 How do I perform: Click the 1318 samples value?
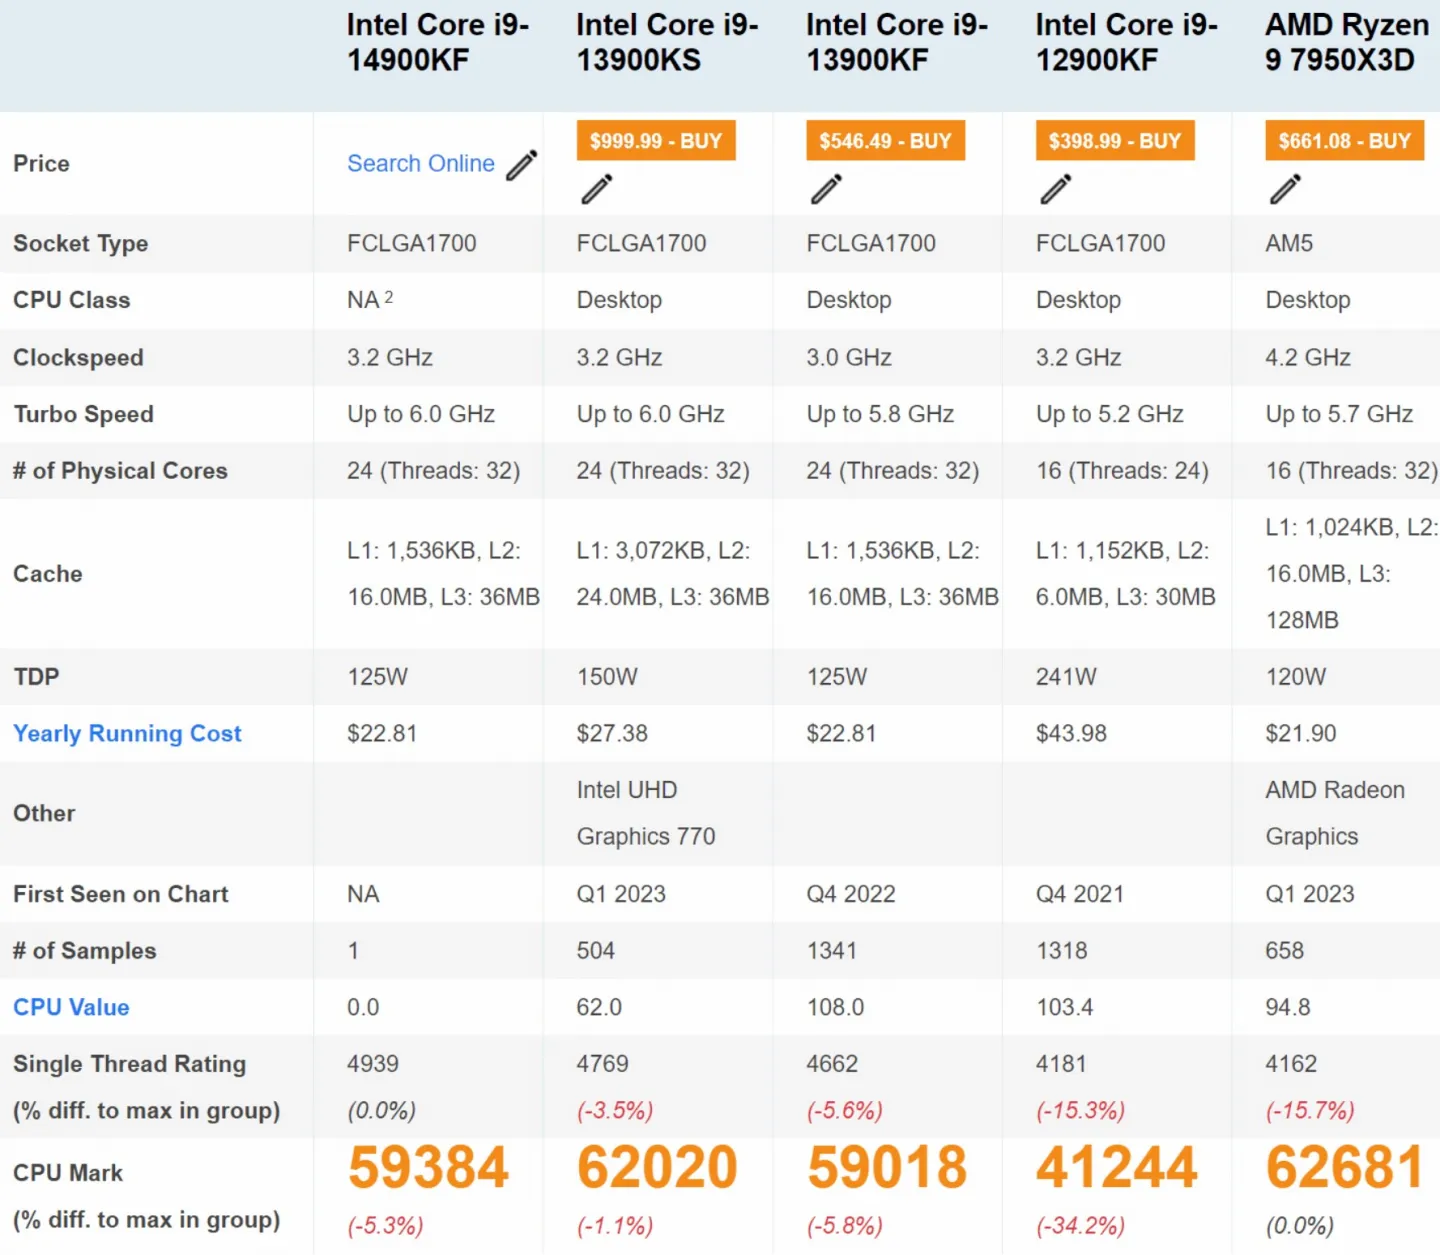click(1062, 951)
